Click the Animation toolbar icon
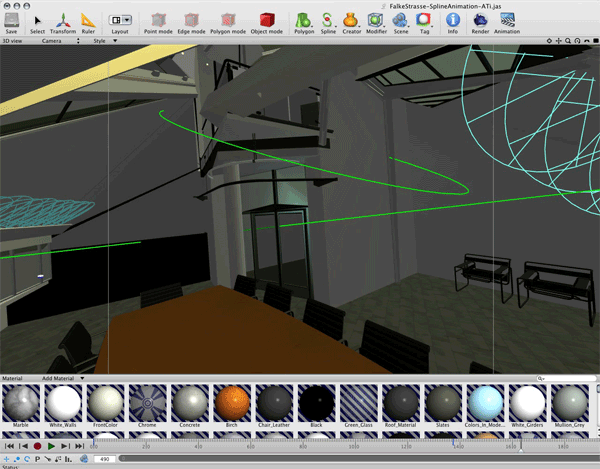The image size is (600, 469). (507, 20)
